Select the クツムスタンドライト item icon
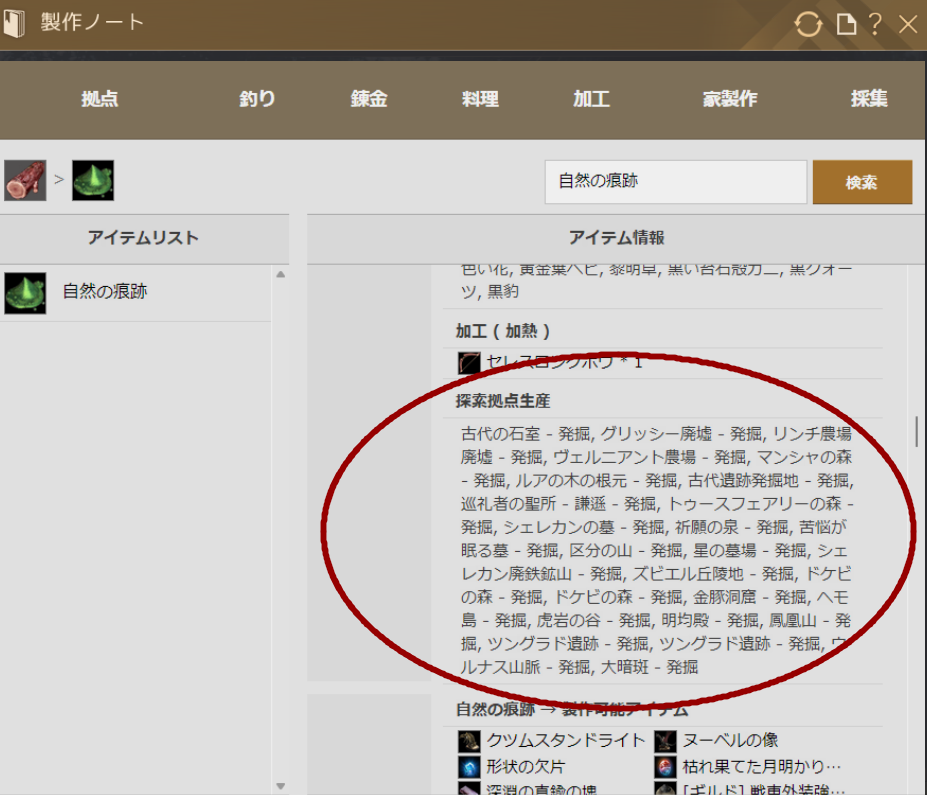Viewport: 927px width, 795px height. pos(469,741)
